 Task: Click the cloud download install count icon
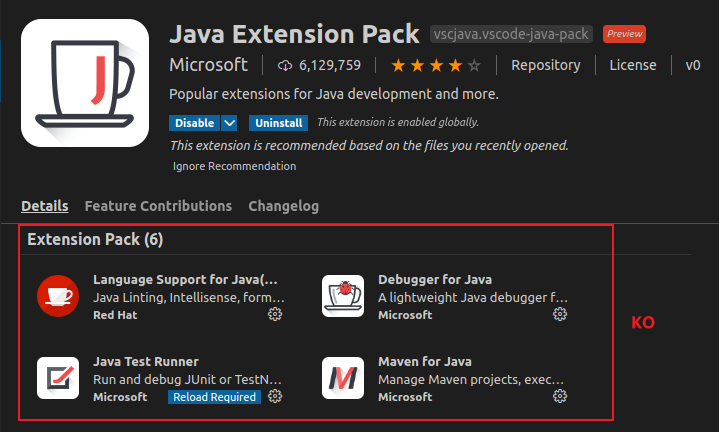click(x=285, y=66)
